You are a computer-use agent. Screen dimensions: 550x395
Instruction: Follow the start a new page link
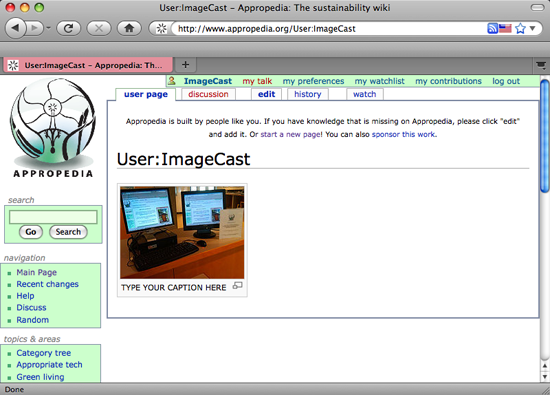tap(290, 134)
